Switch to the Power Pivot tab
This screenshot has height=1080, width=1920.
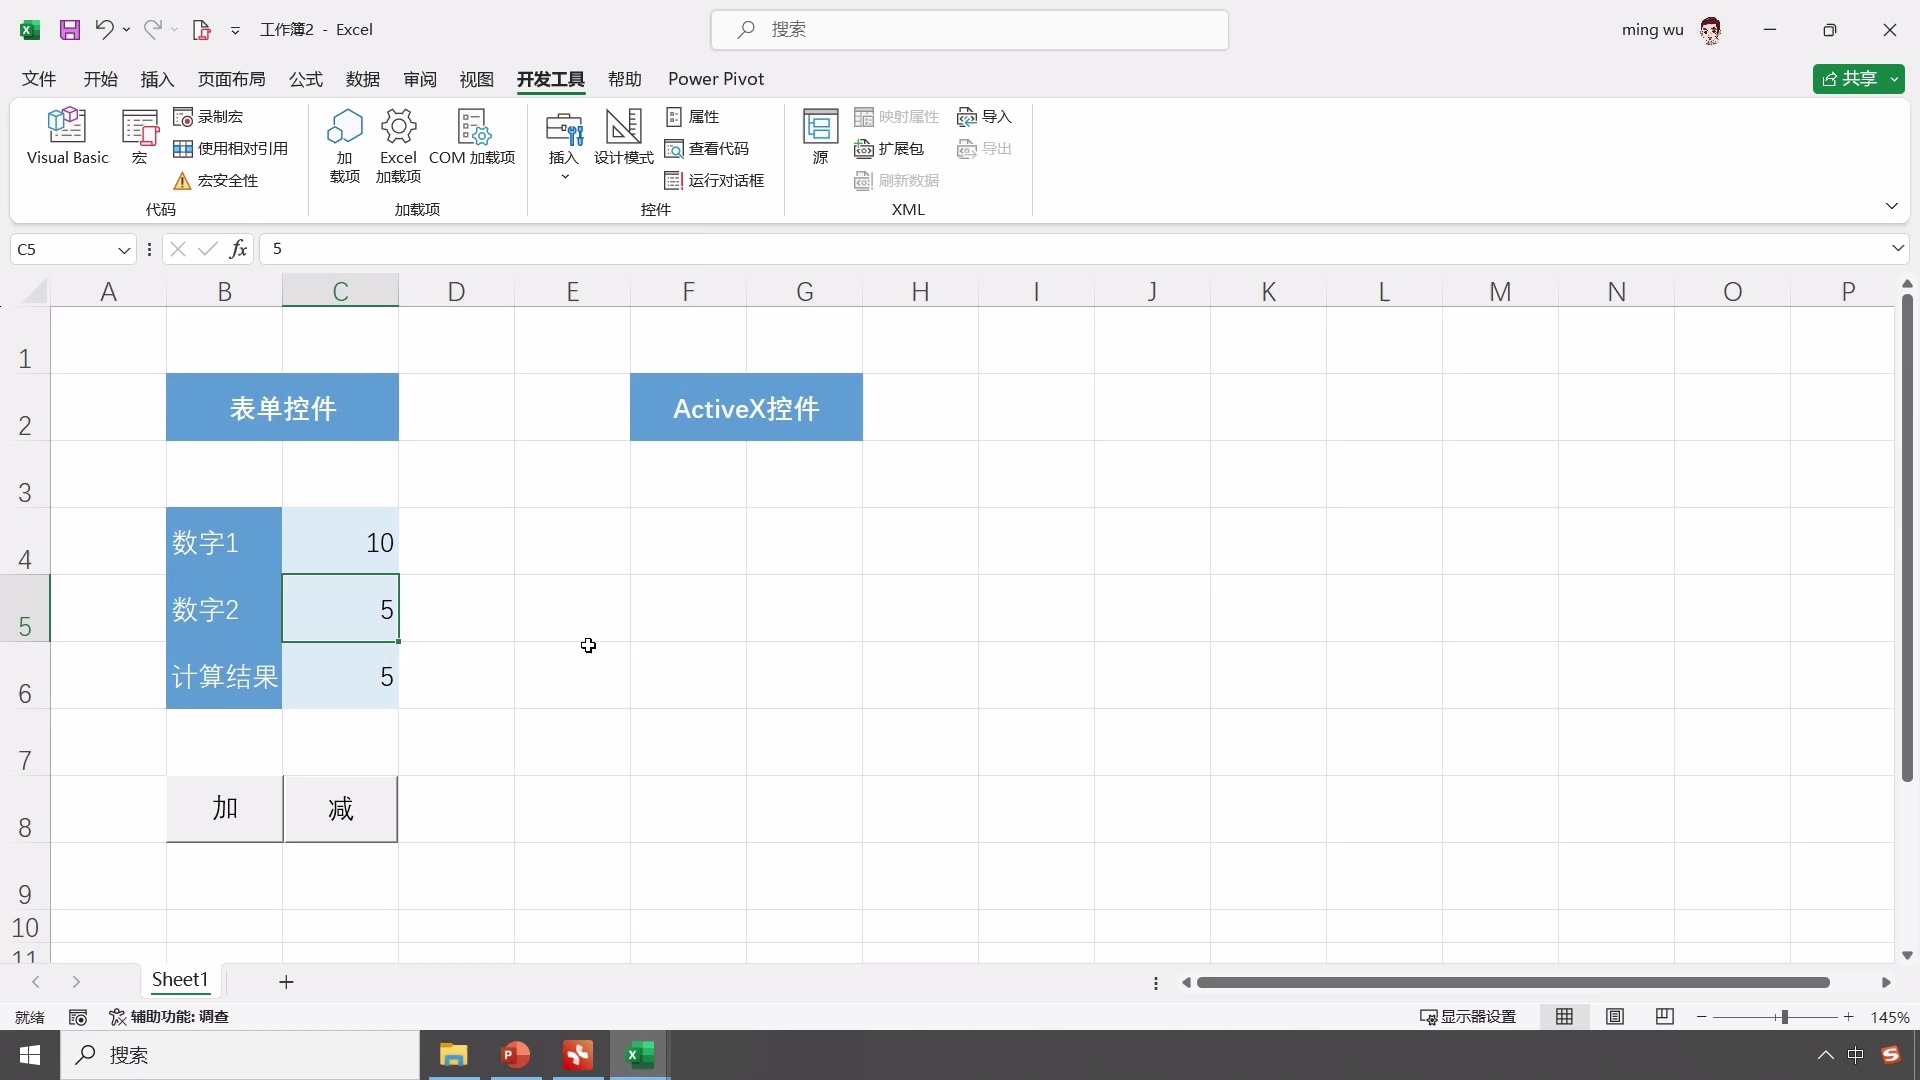tap(716, 79)
